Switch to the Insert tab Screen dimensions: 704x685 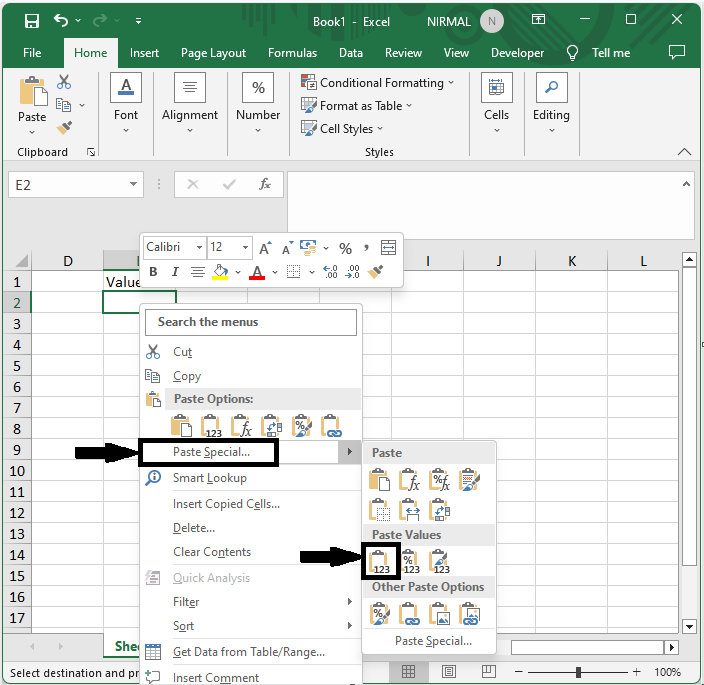click(144, 53)
